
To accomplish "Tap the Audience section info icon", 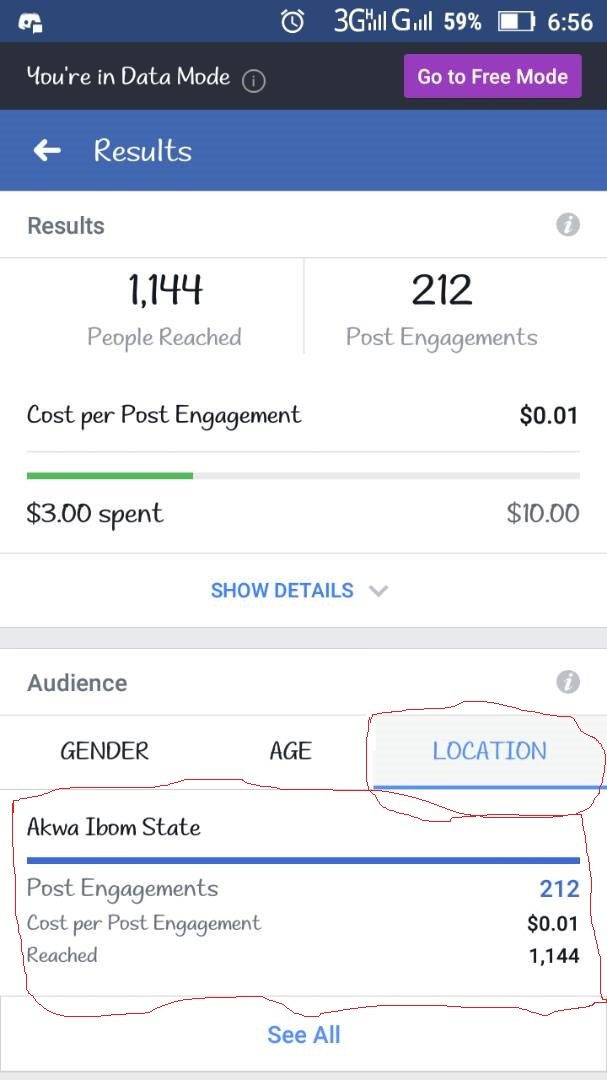I will (x=567, y=683).
